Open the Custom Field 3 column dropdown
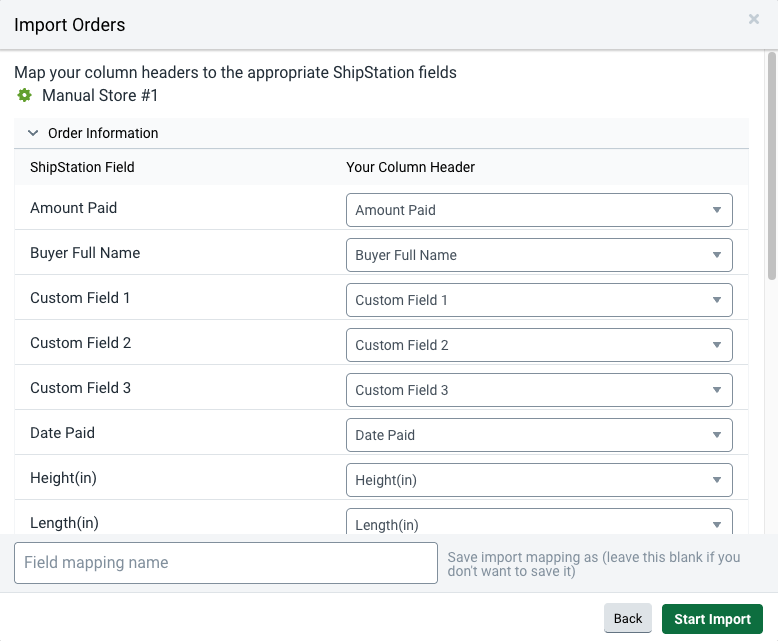Screen dimensions: 778x641 (x=539, y=390)
